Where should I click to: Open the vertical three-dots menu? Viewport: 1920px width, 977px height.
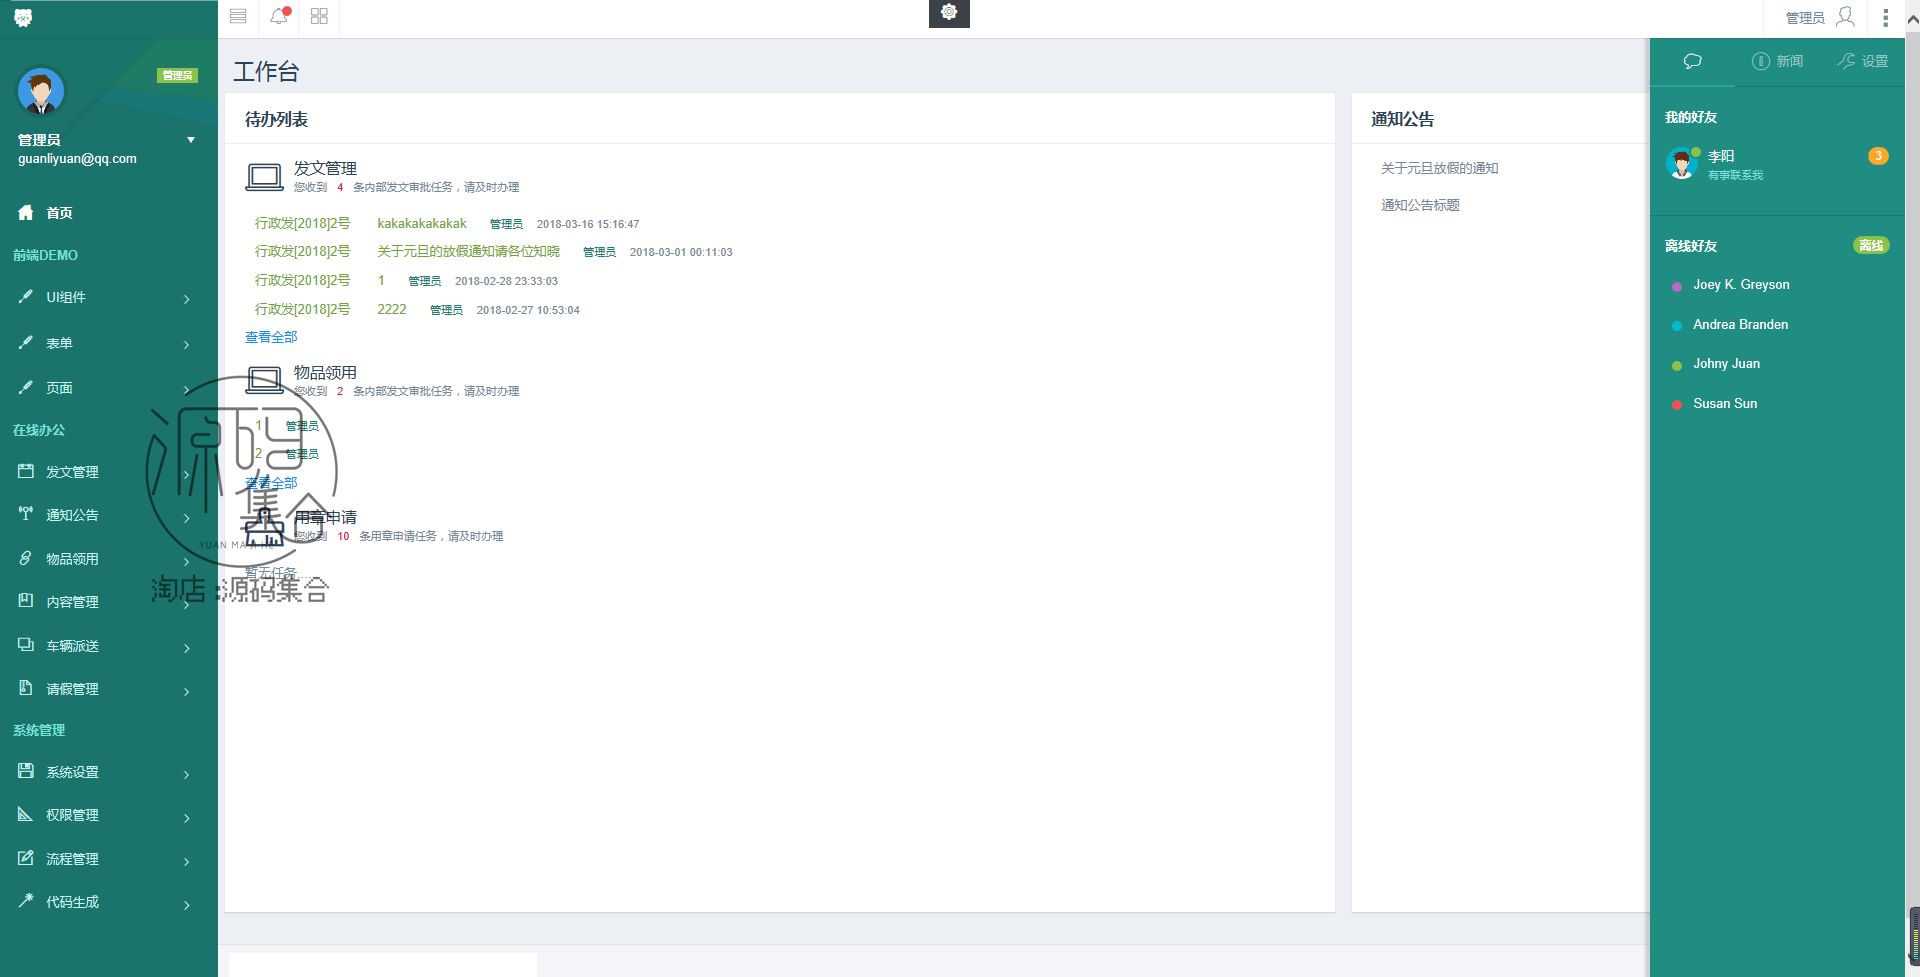click(x=1885, y=18)
